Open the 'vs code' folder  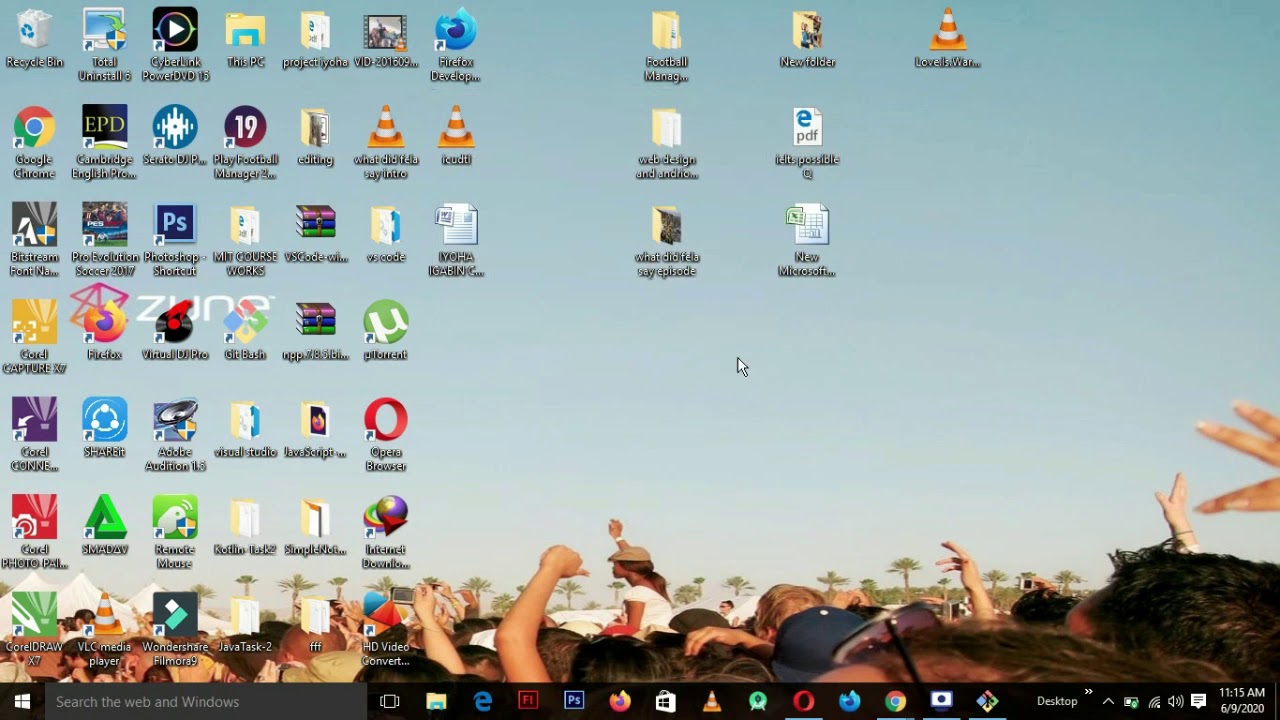[385, 235]
